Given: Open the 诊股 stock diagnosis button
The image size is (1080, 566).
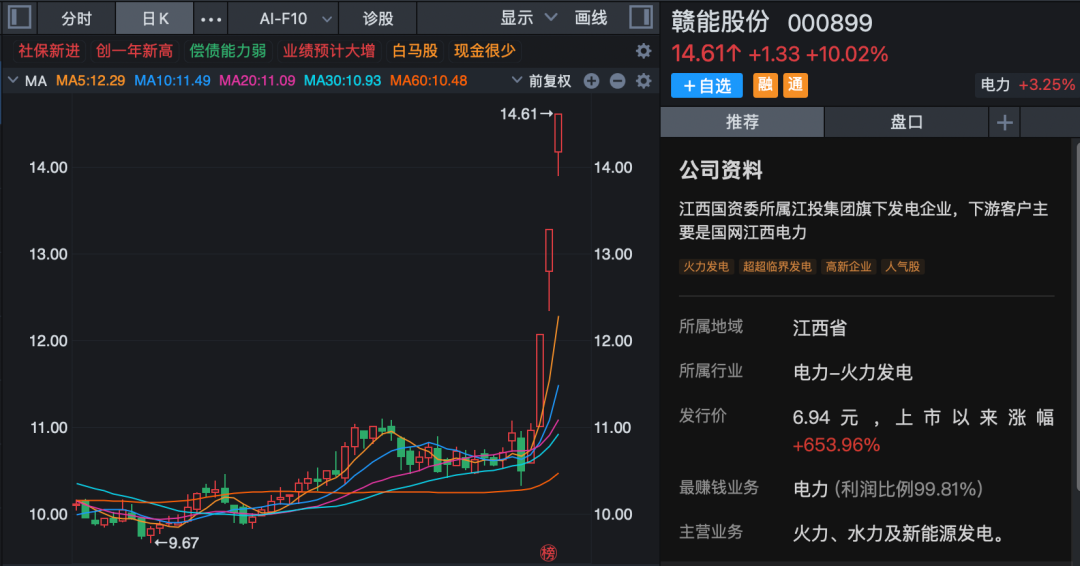Looking at the screenshot, I should click(377, 19).
